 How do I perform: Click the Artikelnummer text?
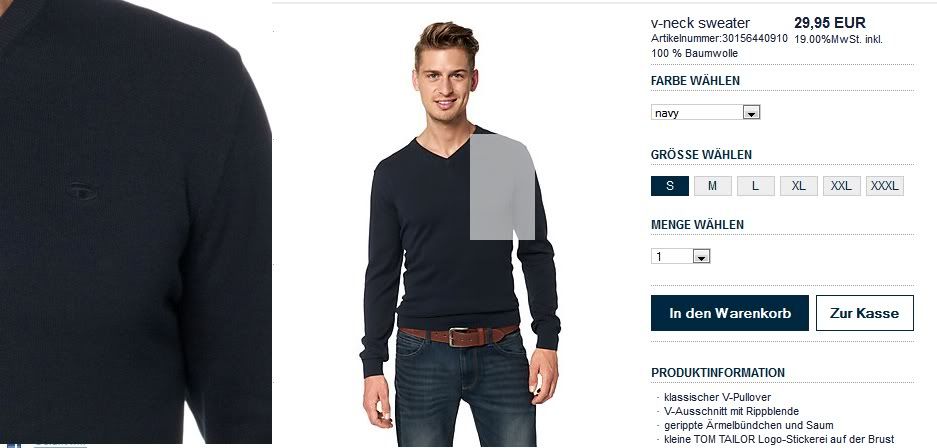[x=719, y=38]
